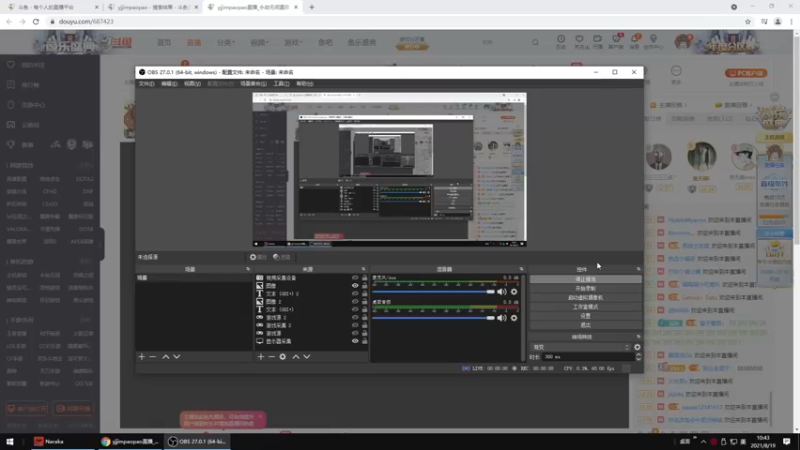Toggle the lock on the 显示器采集 source

[364, 341]
